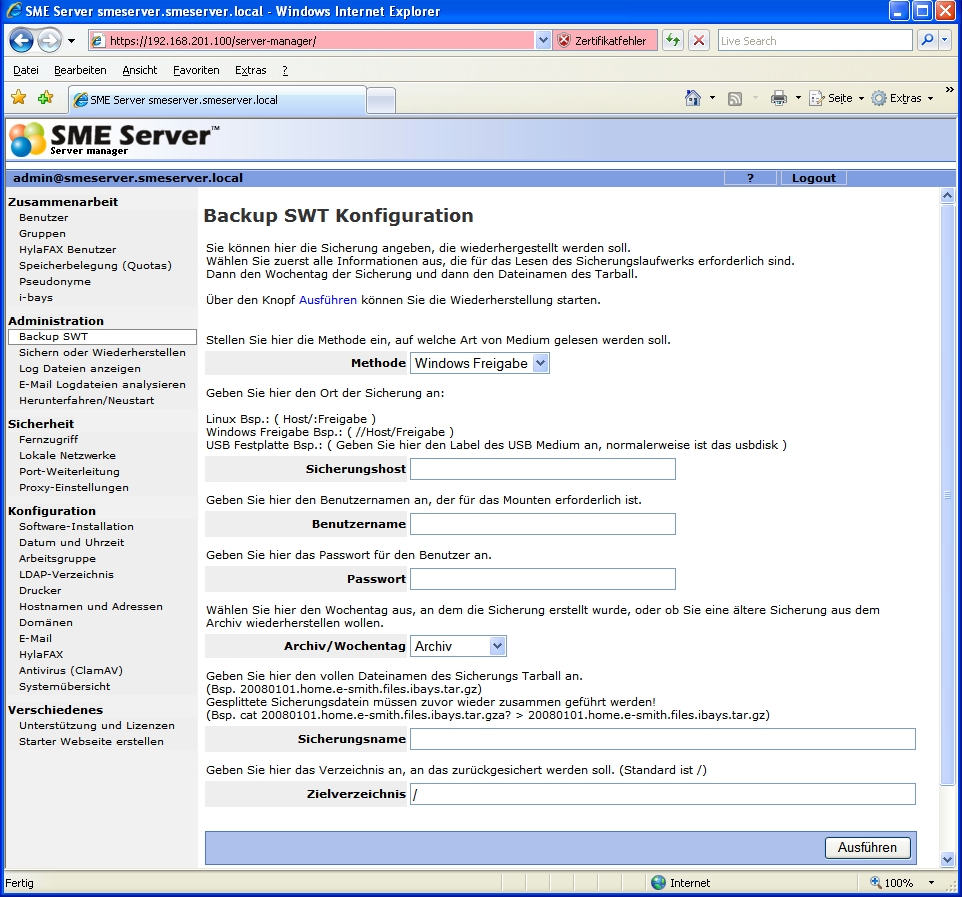Screen dimensions: 962x897
Task: Expand the Print options dropdown arrow
Action: click(x=798, y=98)
